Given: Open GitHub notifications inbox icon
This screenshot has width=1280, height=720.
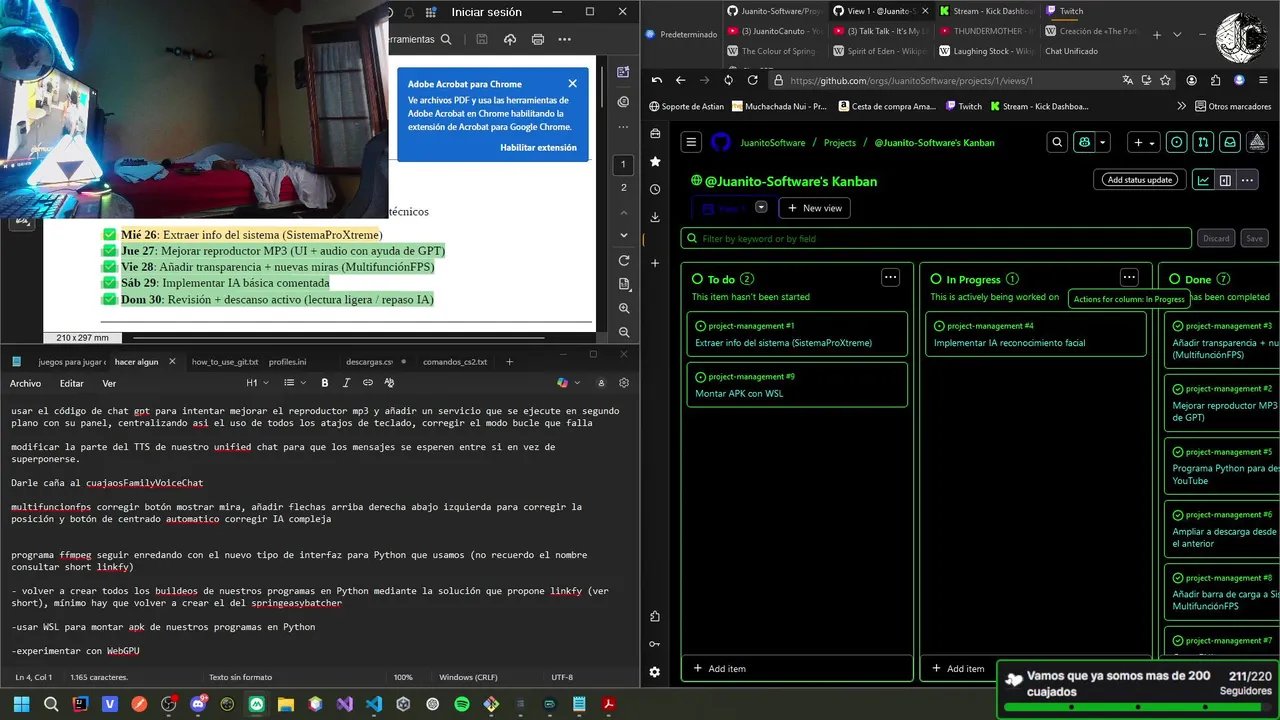Looking at the screenshot, I should pyautogui.click(x=1230, y=143).
